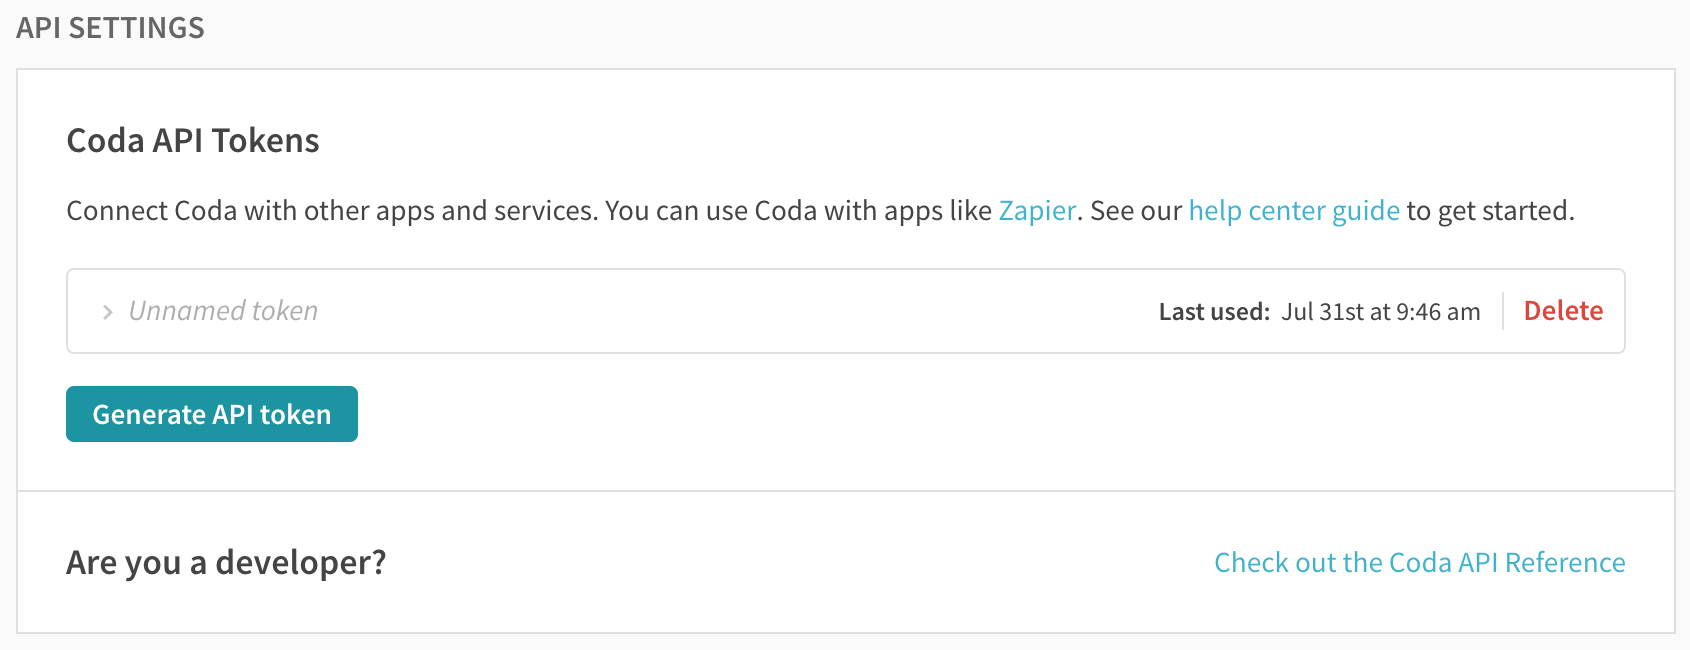Click the Coda API Tokens heading
Viewport: 1690px width, 650px height.
pyautogui.click(x=193, y=141)
